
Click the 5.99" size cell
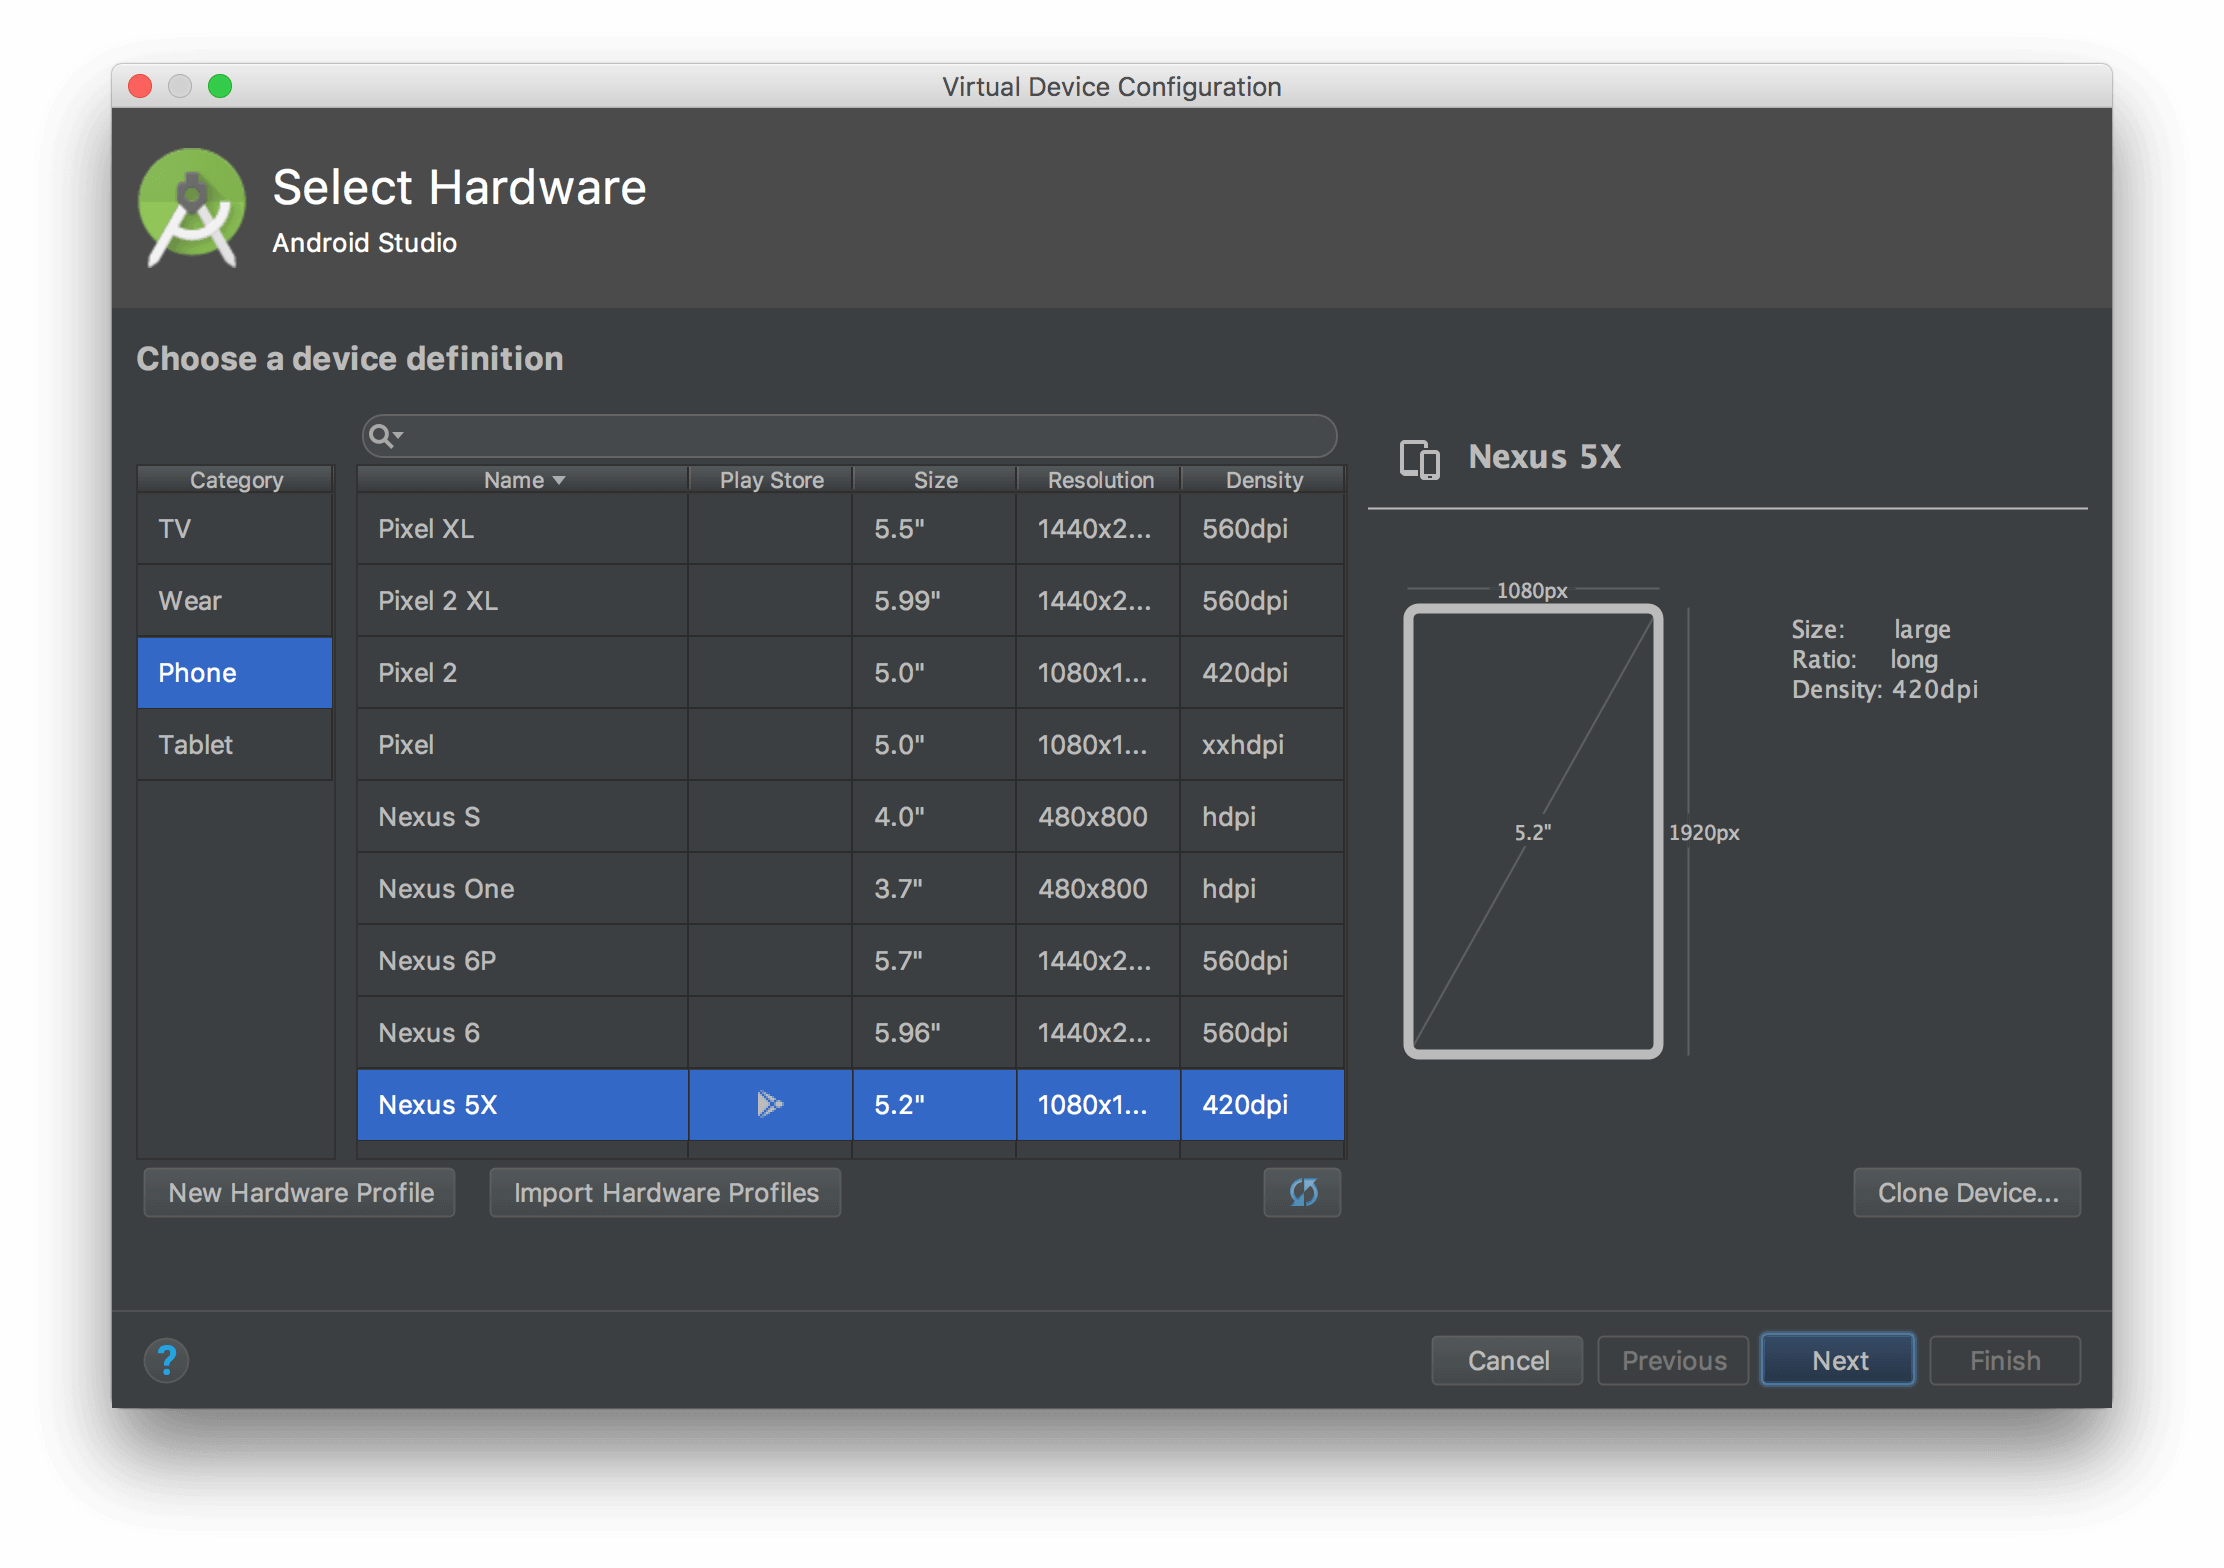tap(935, 601)
